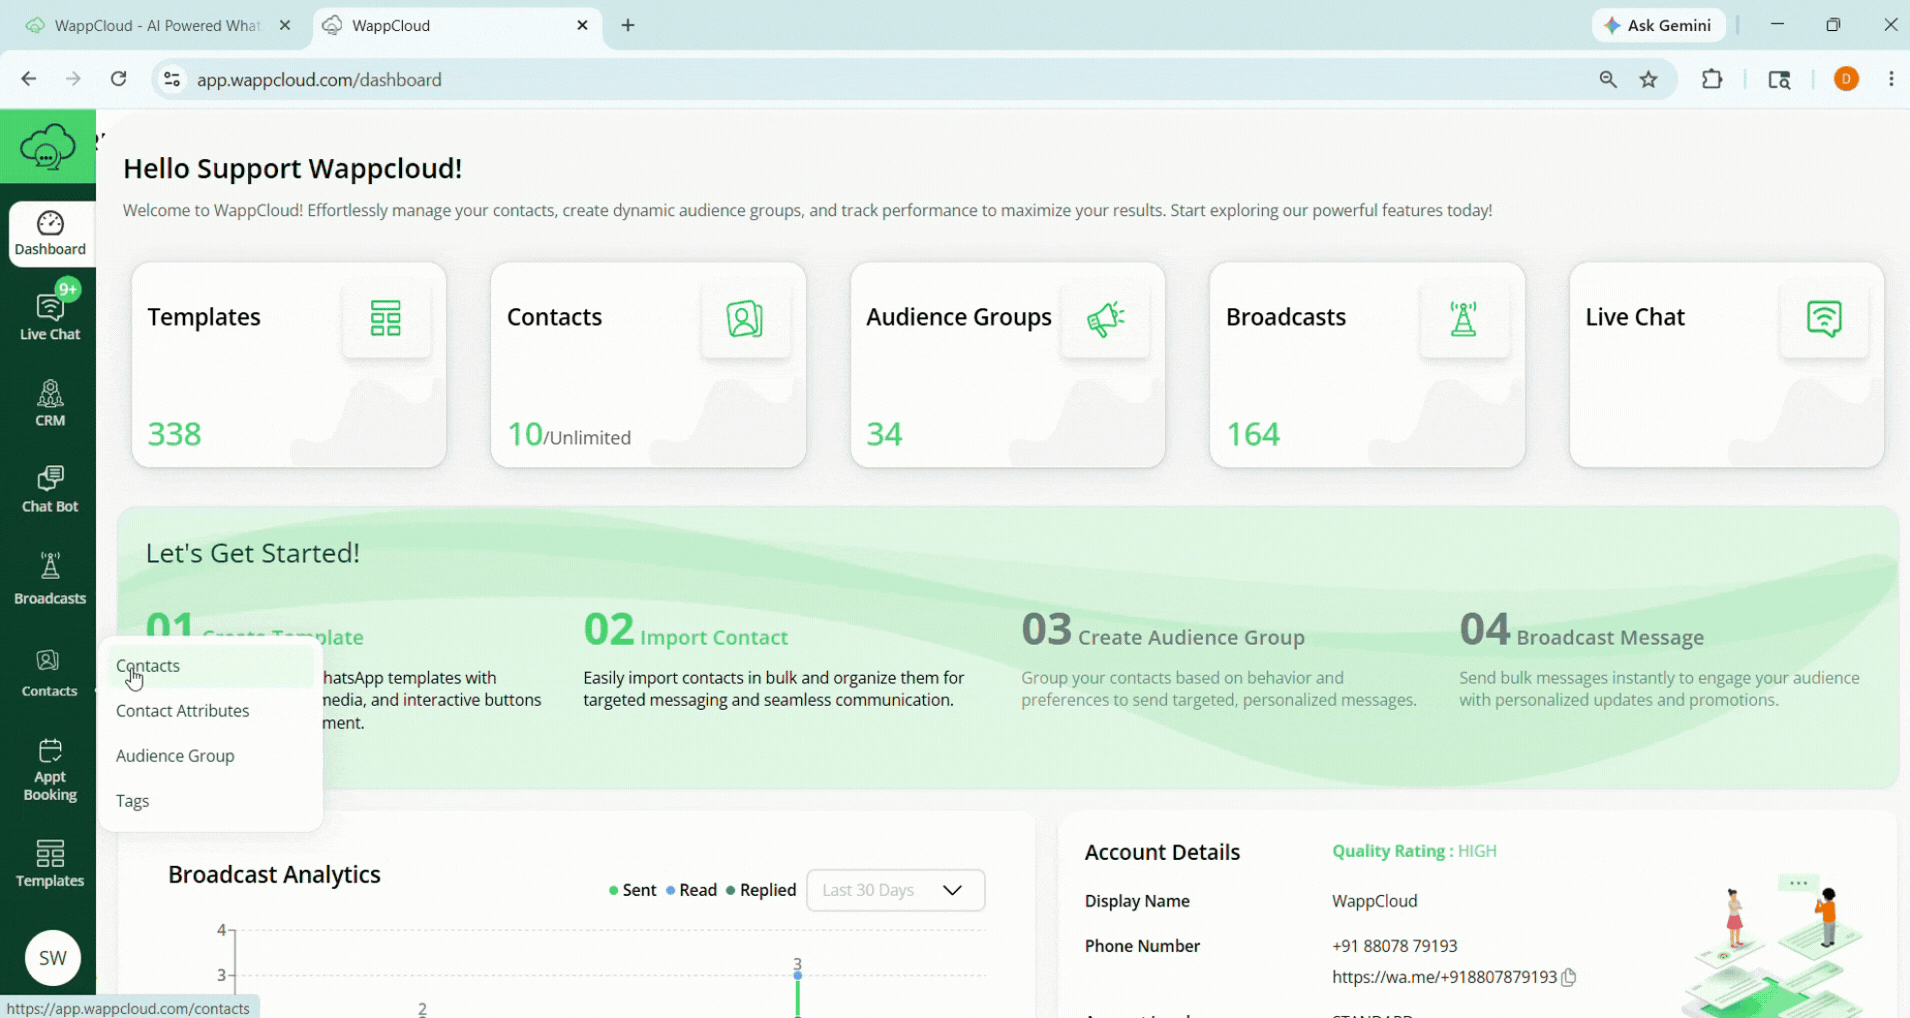The height and width of the screenshot is (1018, 1910).
Task: Click the SW user avatar
Action: tap(52, 958)
